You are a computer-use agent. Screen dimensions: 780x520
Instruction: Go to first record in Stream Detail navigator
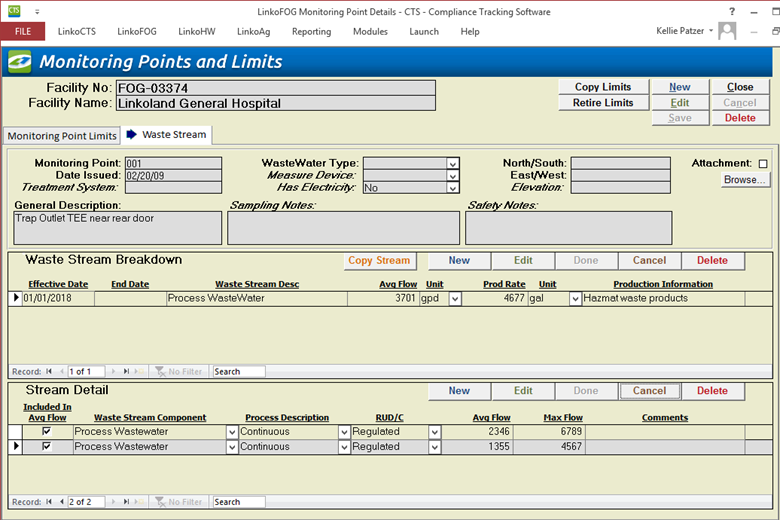49,502
